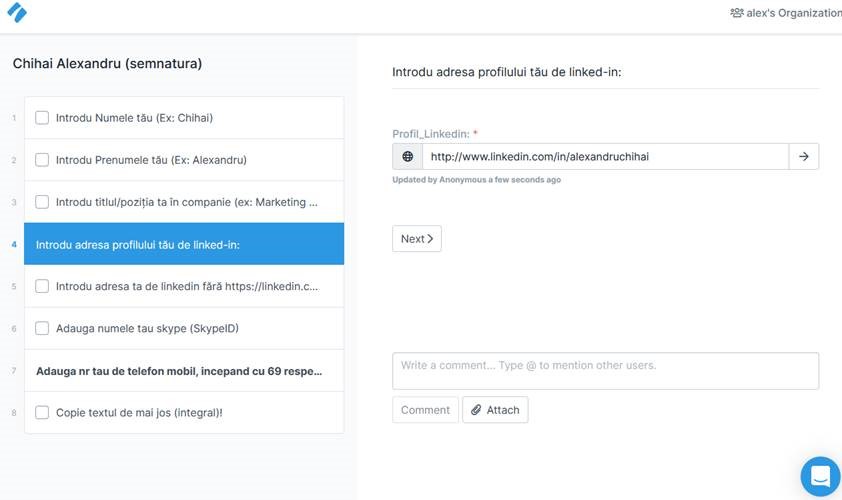
Task: Click in the comment text box
Action: [x=605, y=370]
